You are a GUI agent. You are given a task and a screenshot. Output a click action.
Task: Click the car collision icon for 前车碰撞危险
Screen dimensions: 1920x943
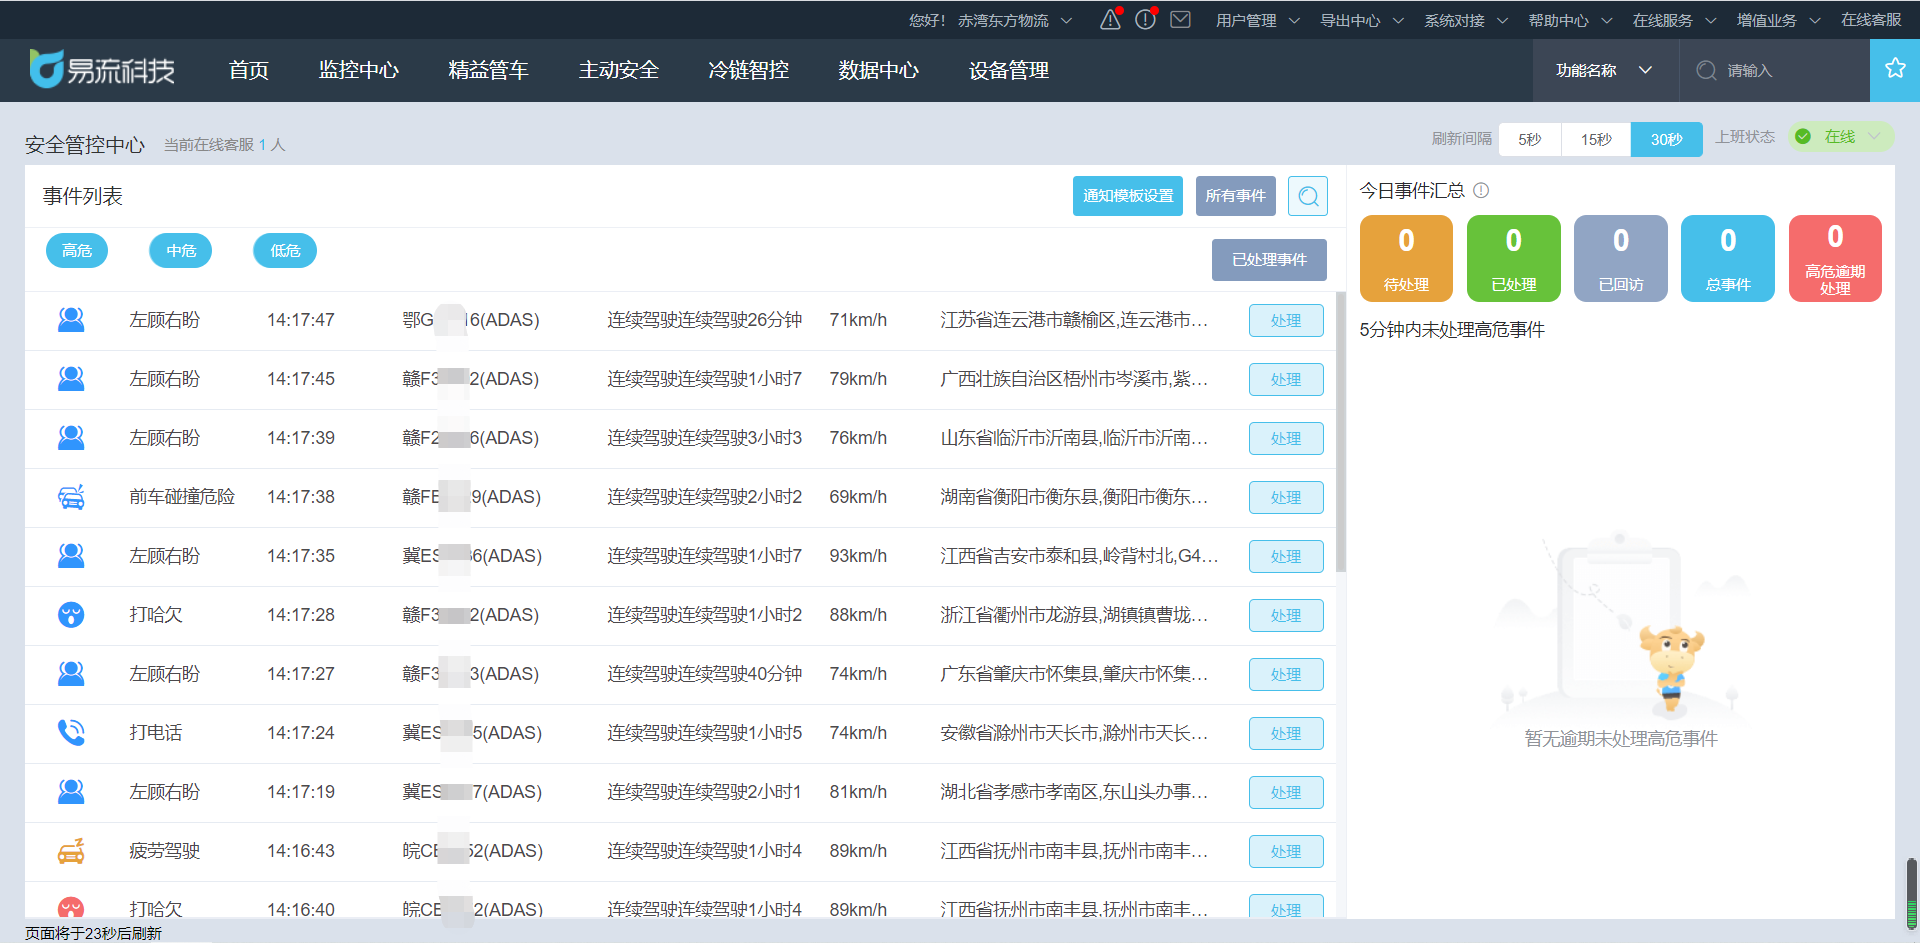tap(71, 497)
